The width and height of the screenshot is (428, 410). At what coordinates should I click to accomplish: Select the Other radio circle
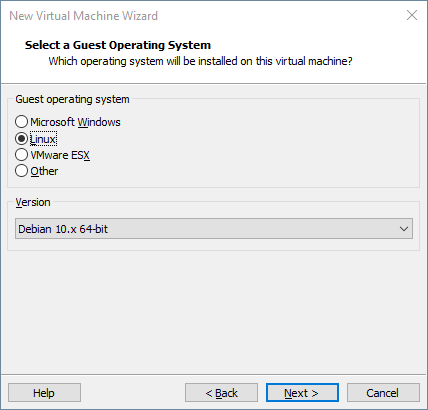pos(21,171)
